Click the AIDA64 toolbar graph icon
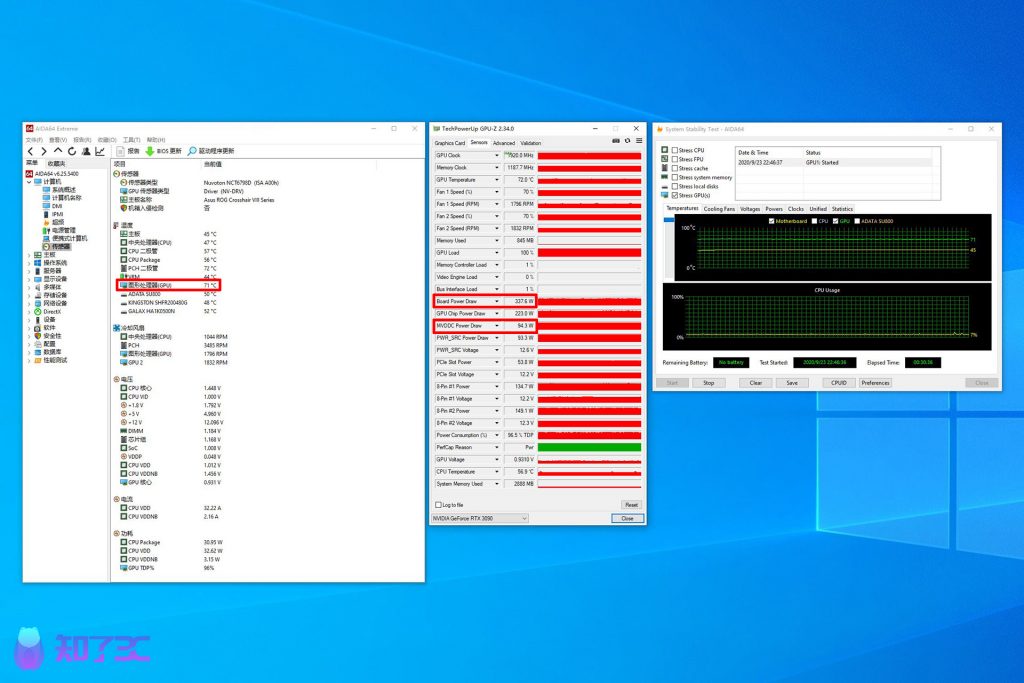1024x683 pixels. click(100, 151)
